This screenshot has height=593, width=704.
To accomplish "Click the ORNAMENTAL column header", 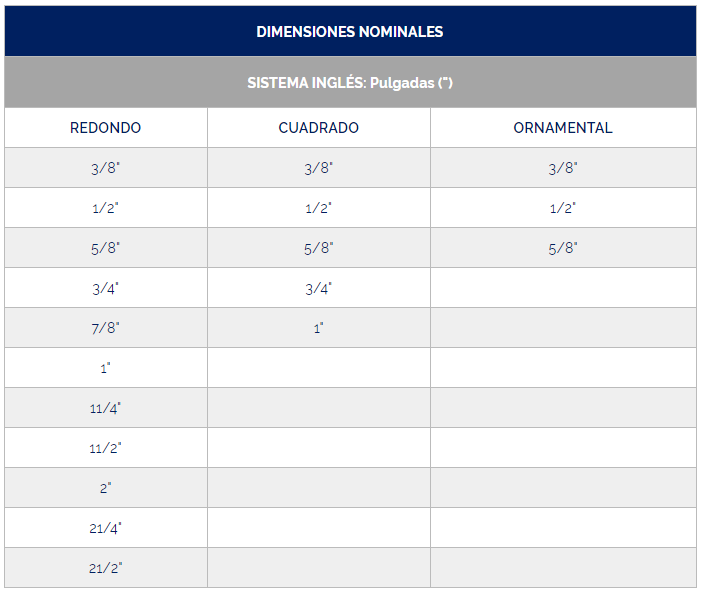I will tap(563, 128).
